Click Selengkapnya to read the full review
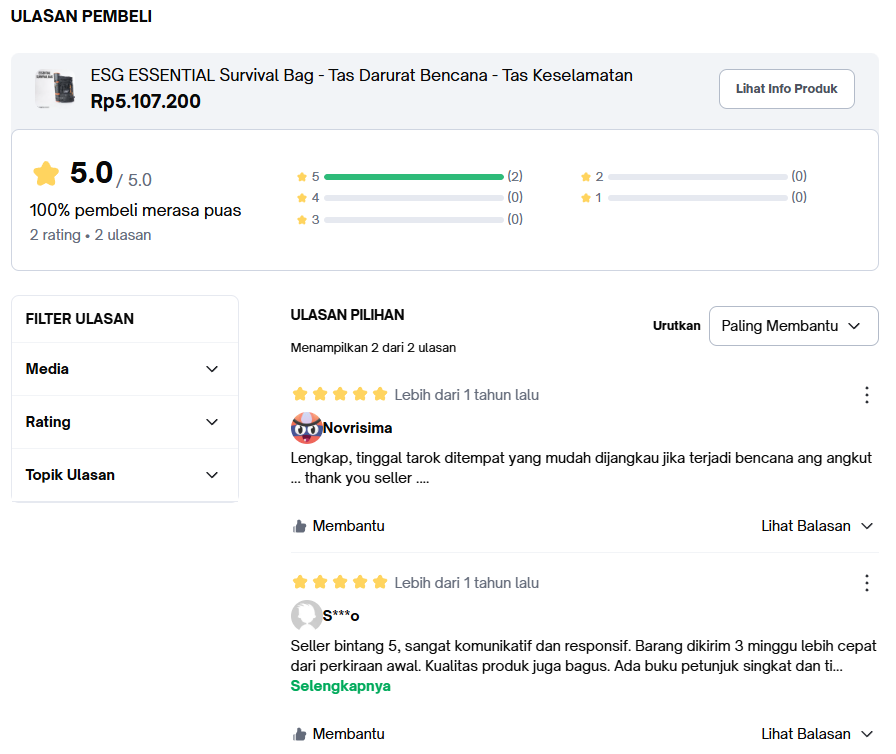 (x=340, y=686)
